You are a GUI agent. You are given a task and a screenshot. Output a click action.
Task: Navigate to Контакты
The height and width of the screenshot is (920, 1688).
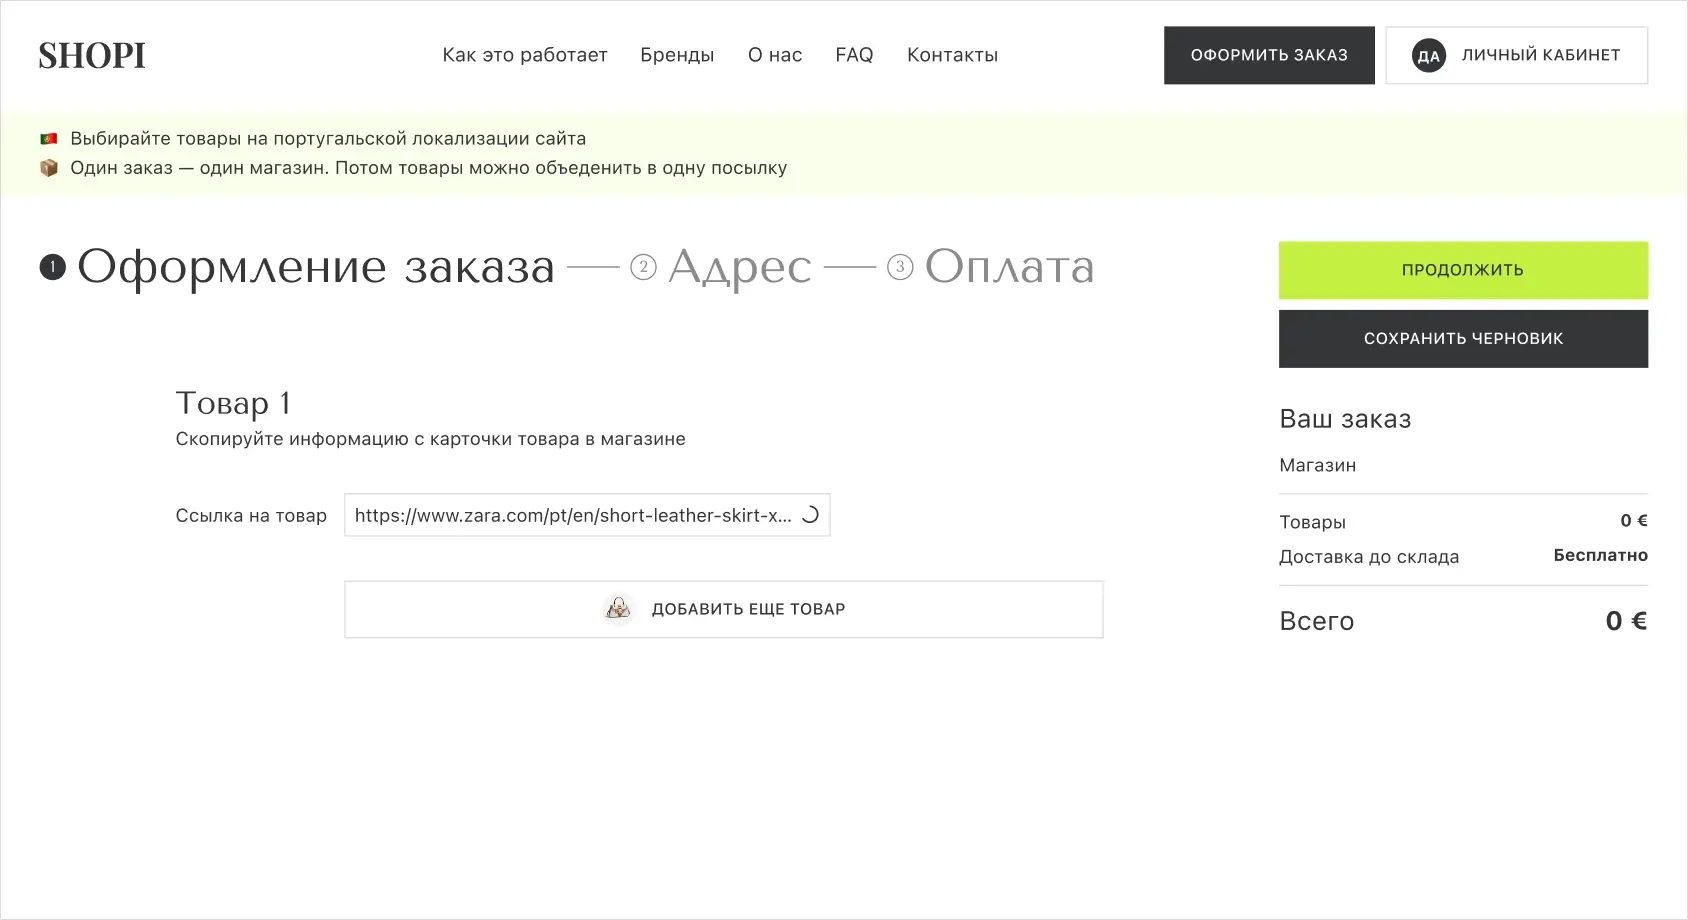click(952, 55)
